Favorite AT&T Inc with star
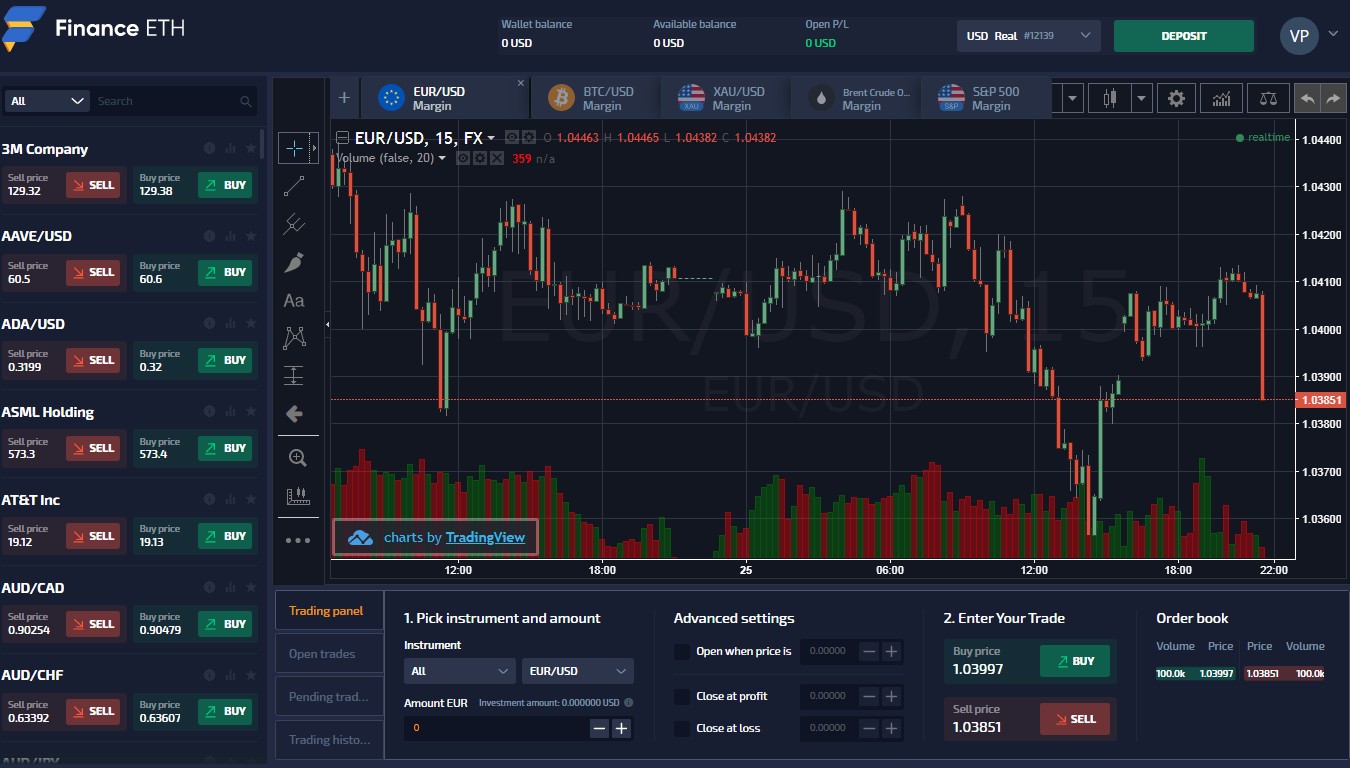 pos(250,500)
